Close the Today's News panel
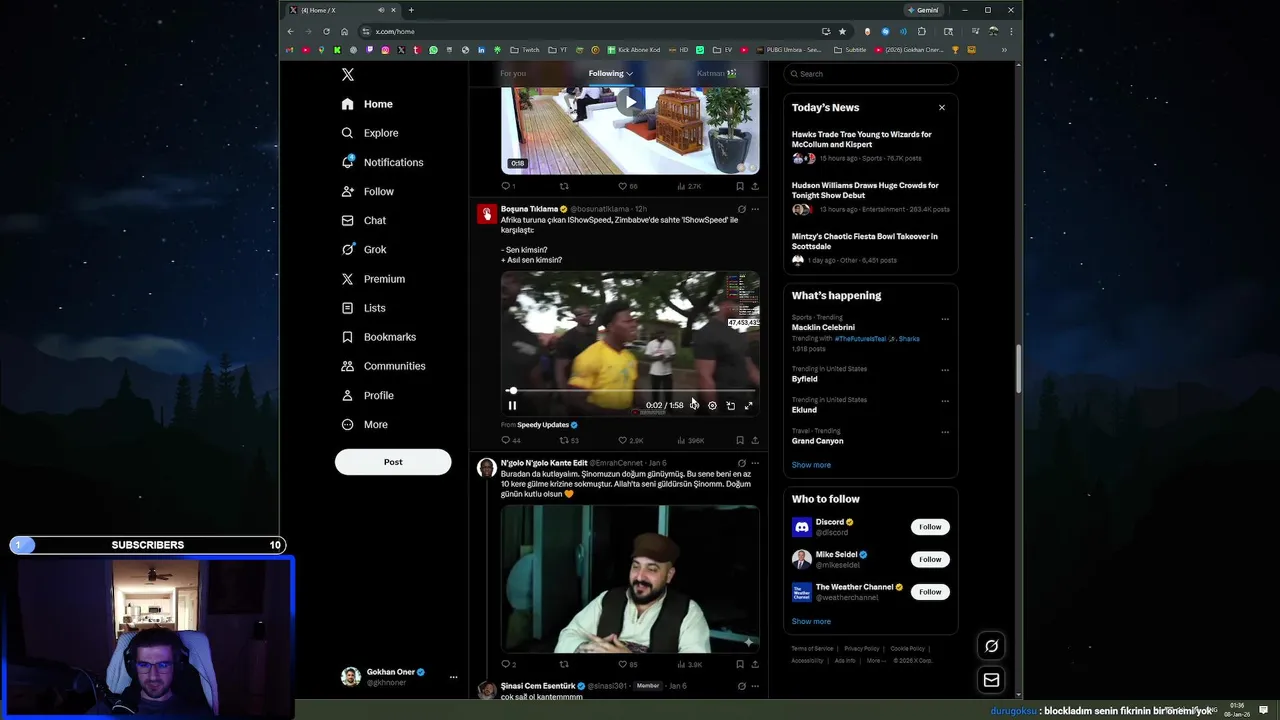 [941, 107]
